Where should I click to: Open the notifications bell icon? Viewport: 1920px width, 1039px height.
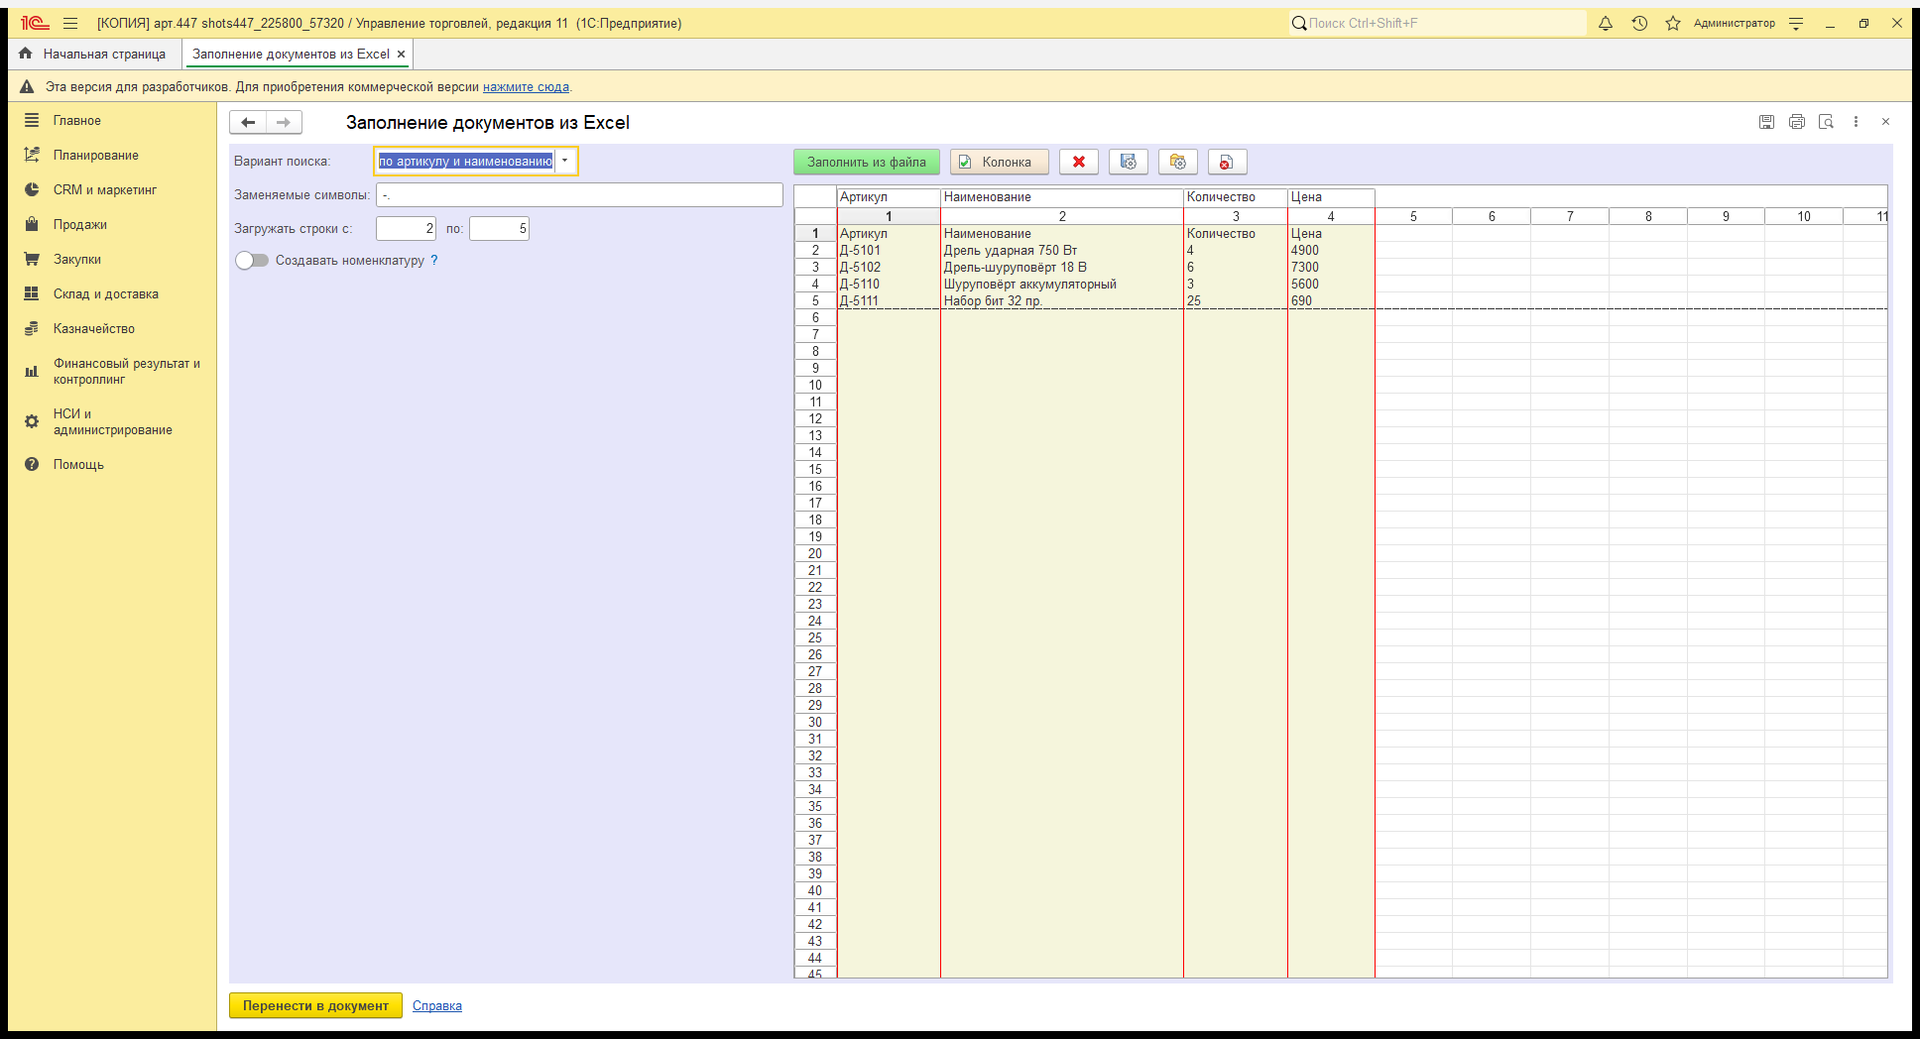point(1605,23)
